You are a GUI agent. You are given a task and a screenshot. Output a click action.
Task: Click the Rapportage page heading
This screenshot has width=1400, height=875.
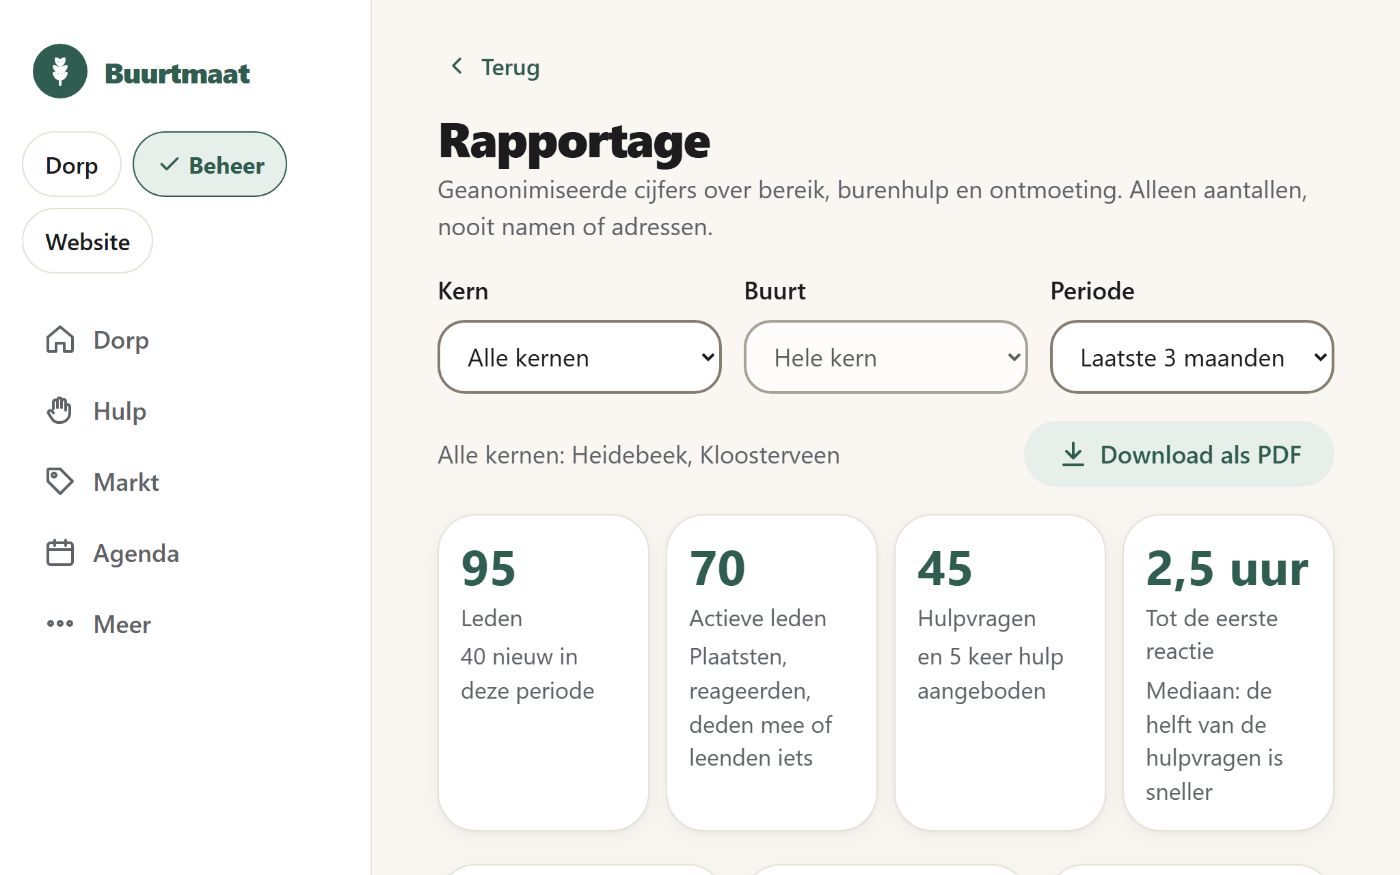574,141
